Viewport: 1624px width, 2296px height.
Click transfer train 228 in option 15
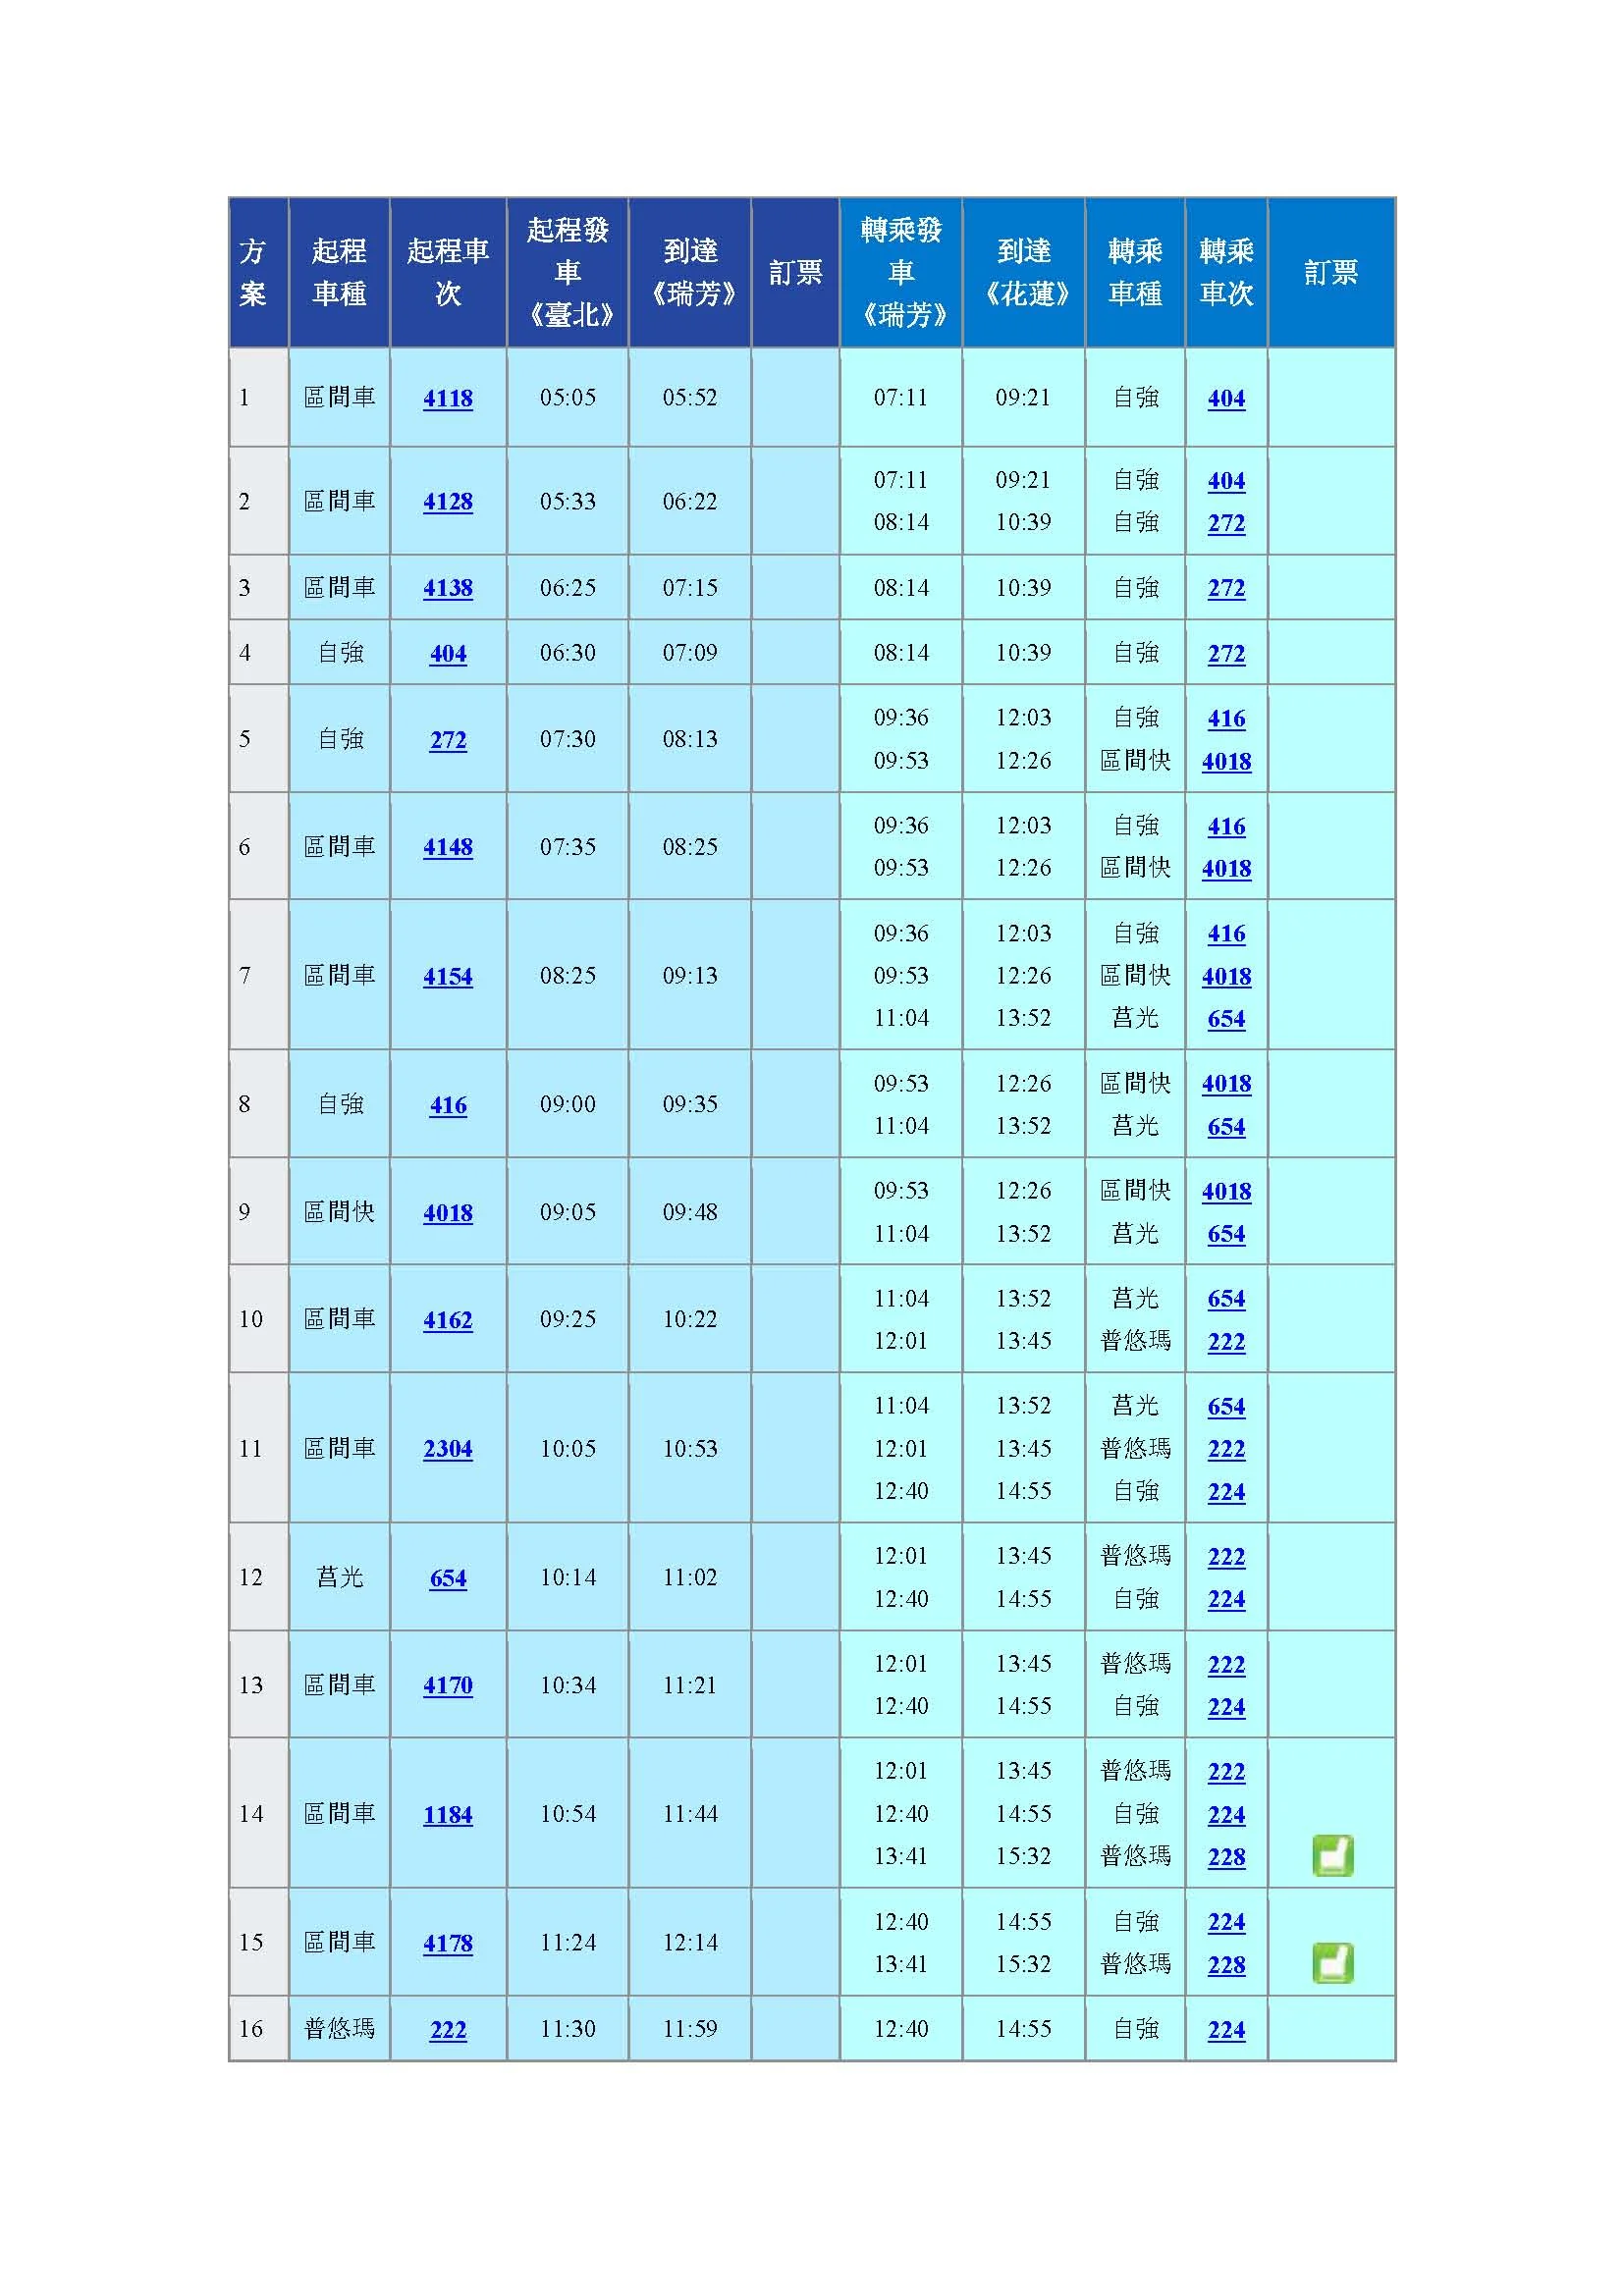coord(1227,1964)
